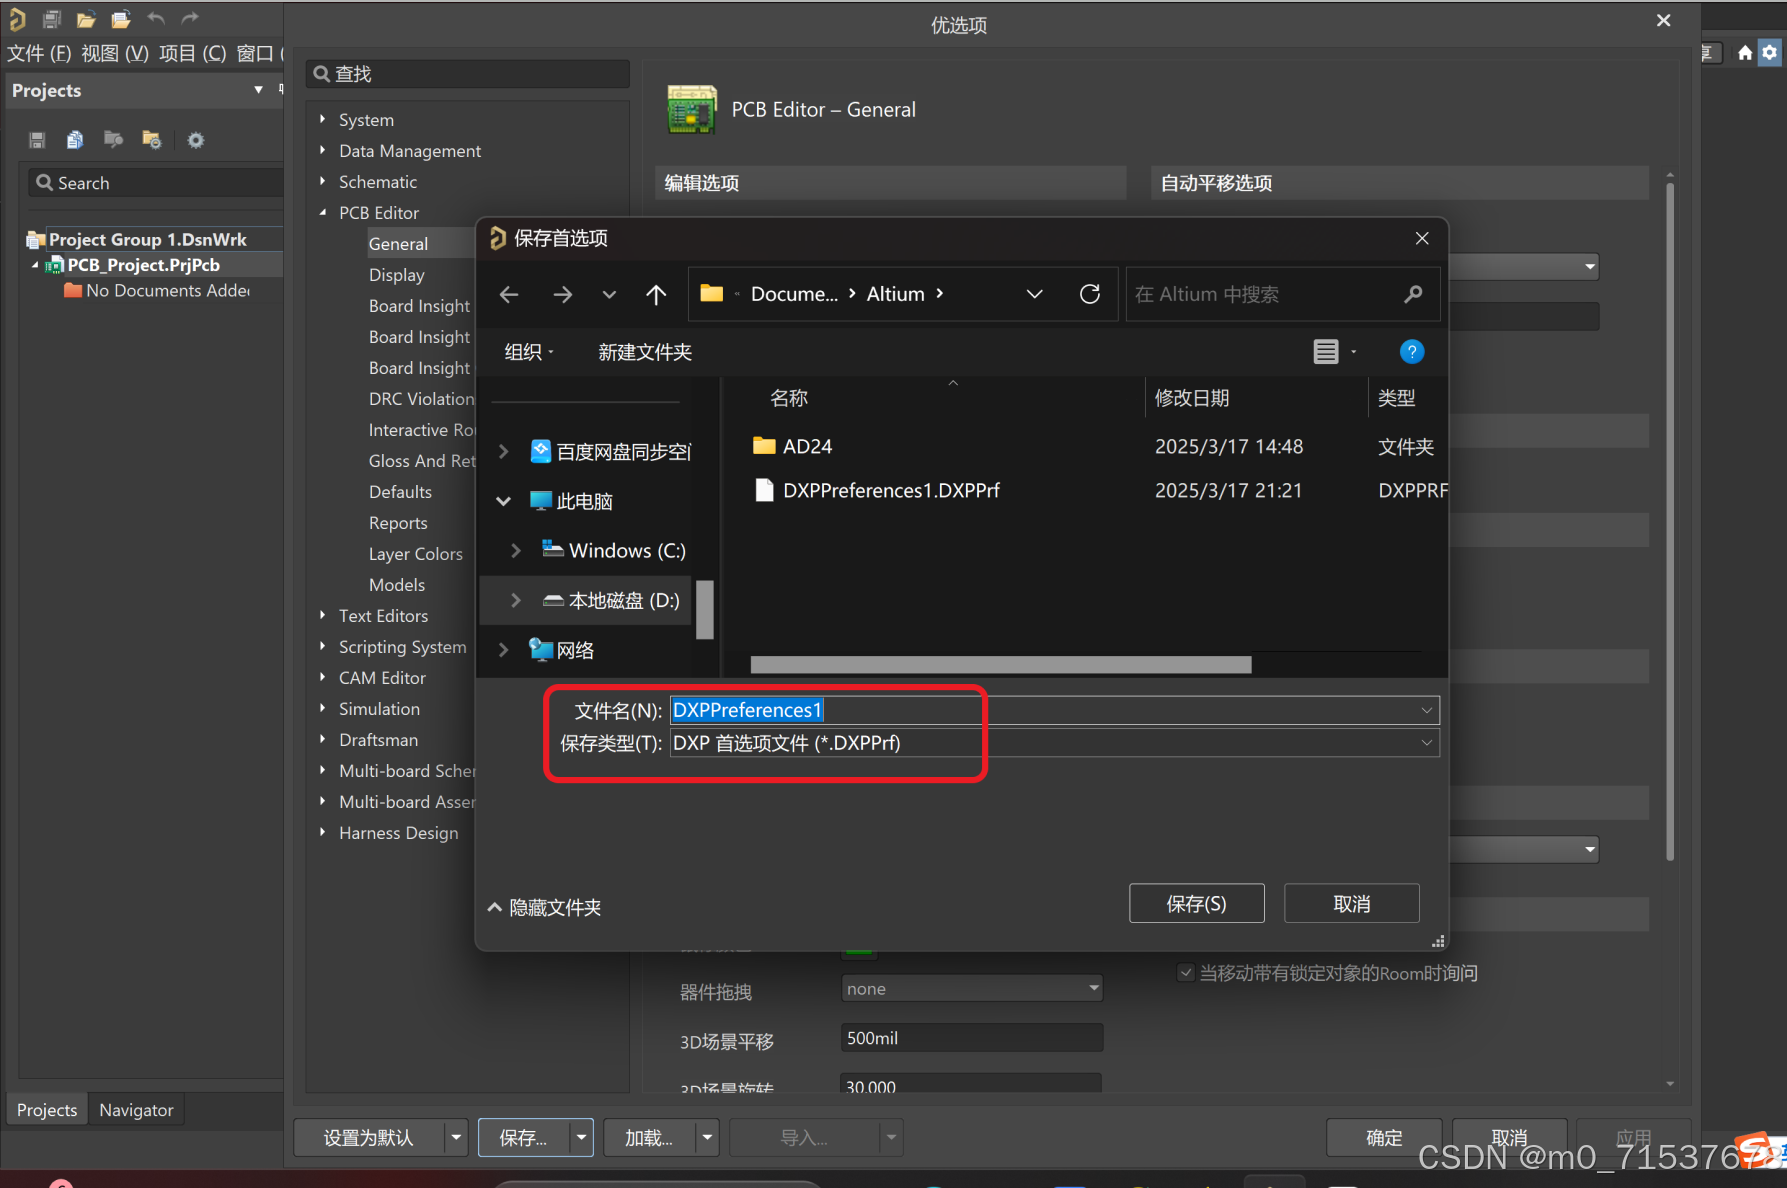
Task: Click the blue settings gear at top right
Action: pyautogui.click(x=1770, y=53)
